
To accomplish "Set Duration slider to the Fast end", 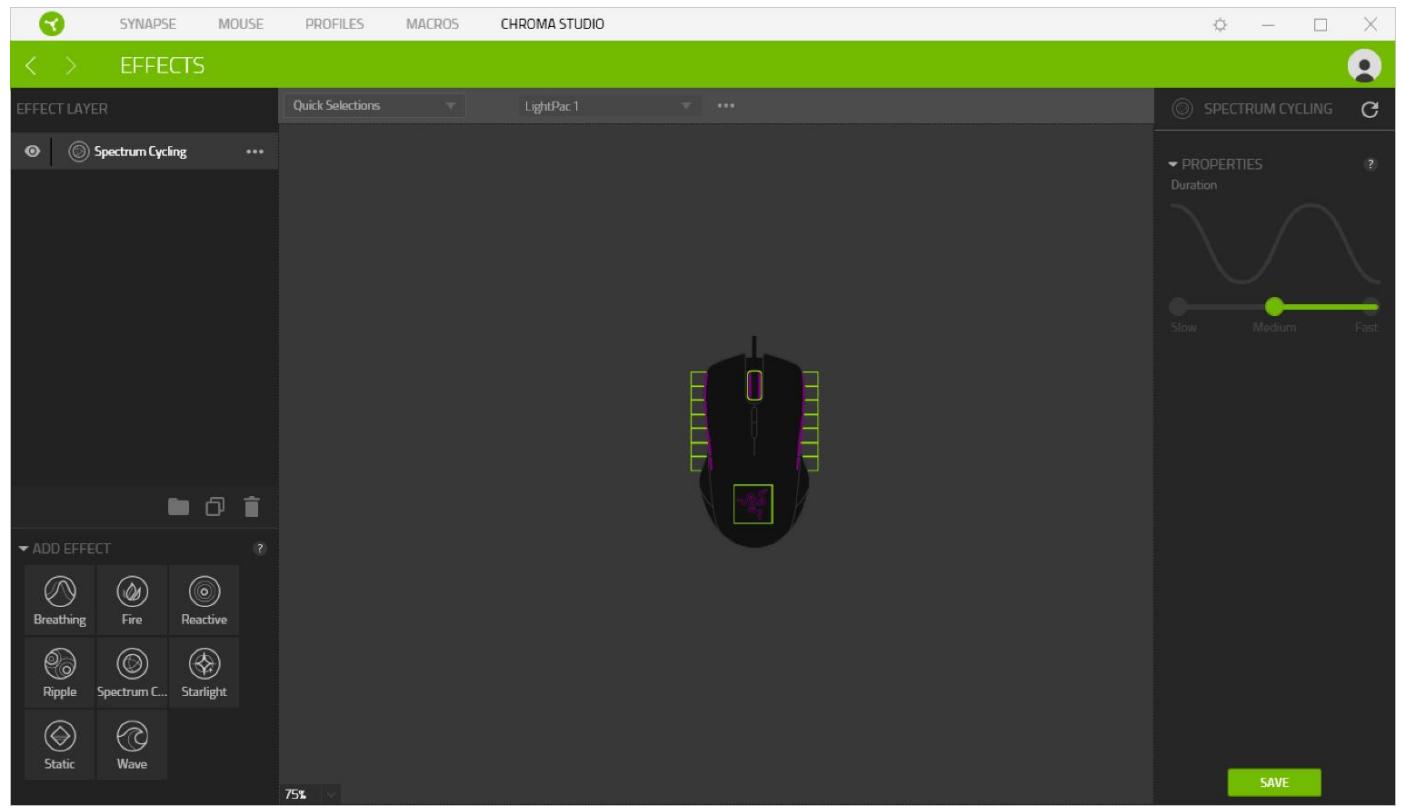I will coord(1370,307).
